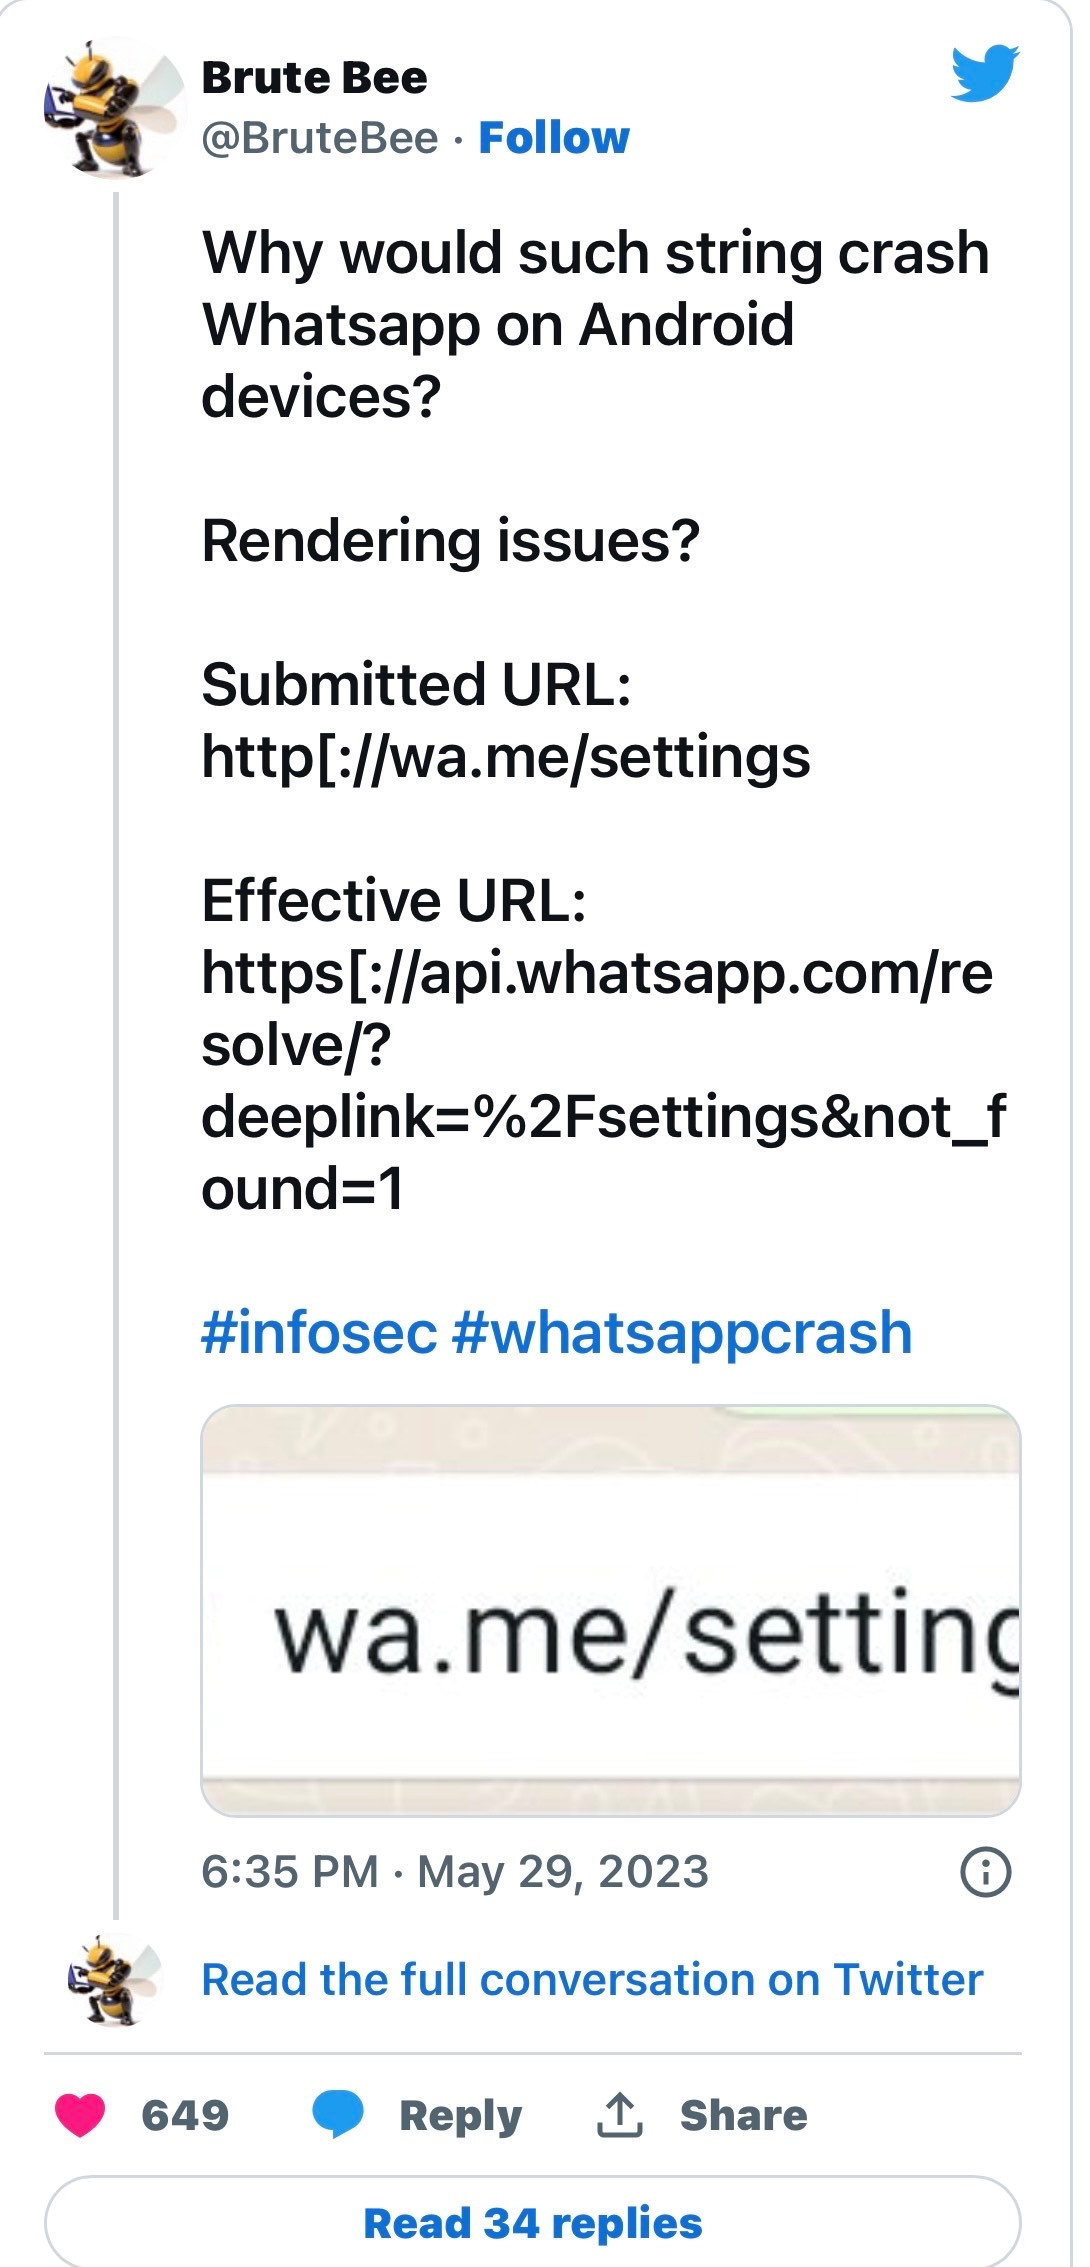The height and width of the screenshot is (2267, 1090).
Task: Click the blue reply speech bubble icon
Action: 337,2114
